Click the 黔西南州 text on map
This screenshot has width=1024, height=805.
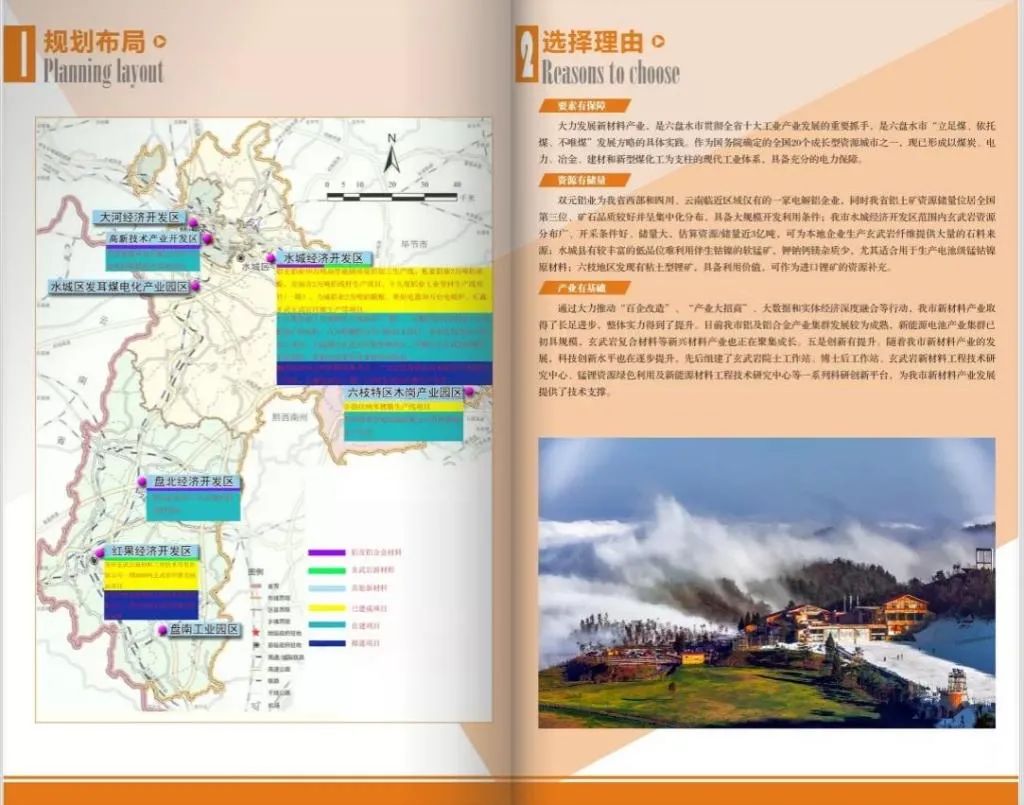[289, 417]
